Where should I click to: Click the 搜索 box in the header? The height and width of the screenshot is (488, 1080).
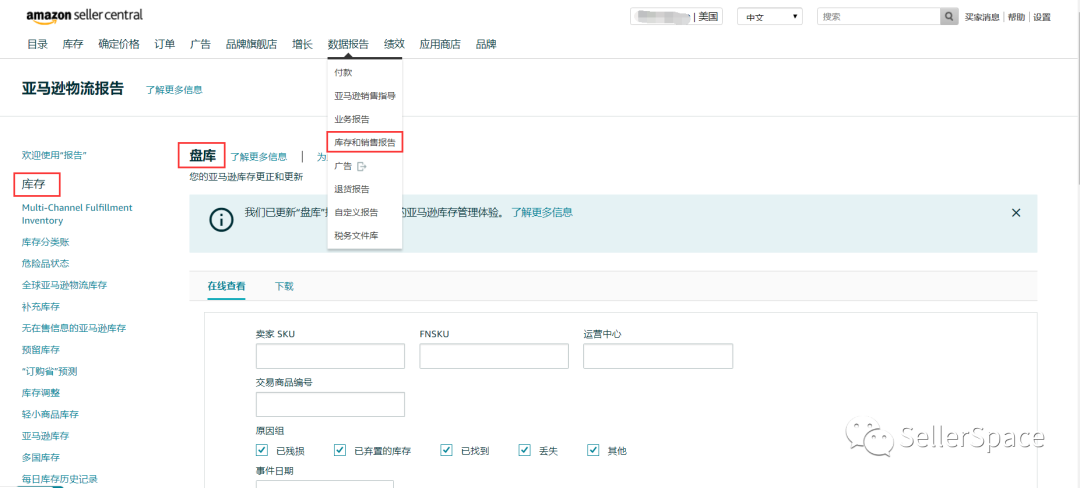click(x=879, y=17)
